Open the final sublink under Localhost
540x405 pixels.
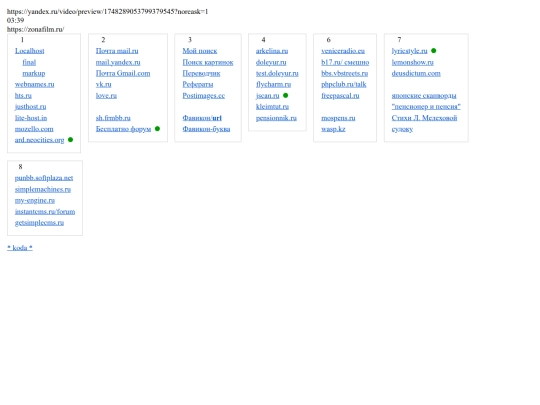[x=29, y=62]
